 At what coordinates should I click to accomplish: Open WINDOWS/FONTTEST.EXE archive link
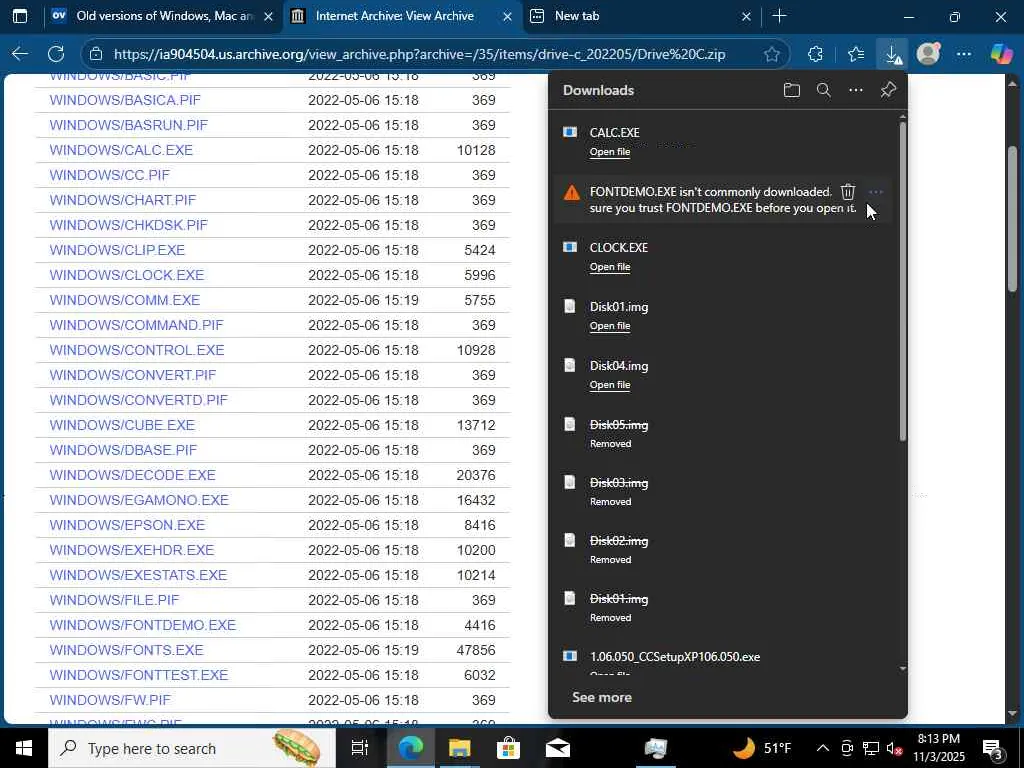point(139,675)
